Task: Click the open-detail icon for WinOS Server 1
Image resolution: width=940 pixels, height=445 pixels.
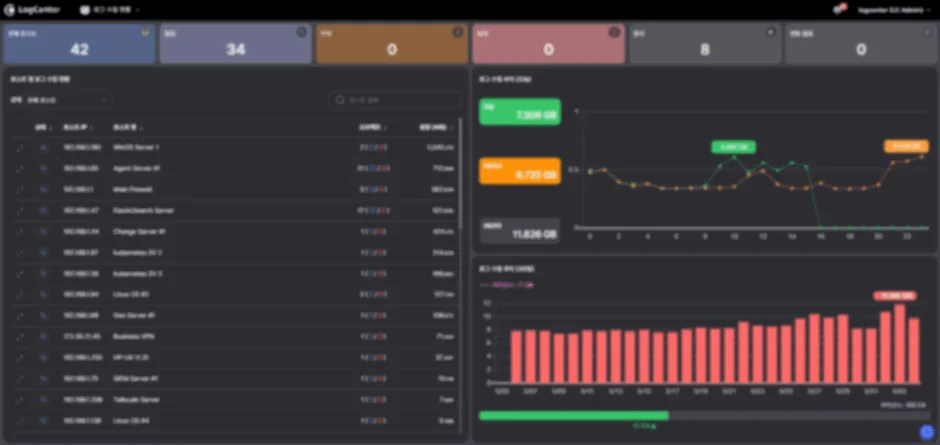Action: point(20,148)
